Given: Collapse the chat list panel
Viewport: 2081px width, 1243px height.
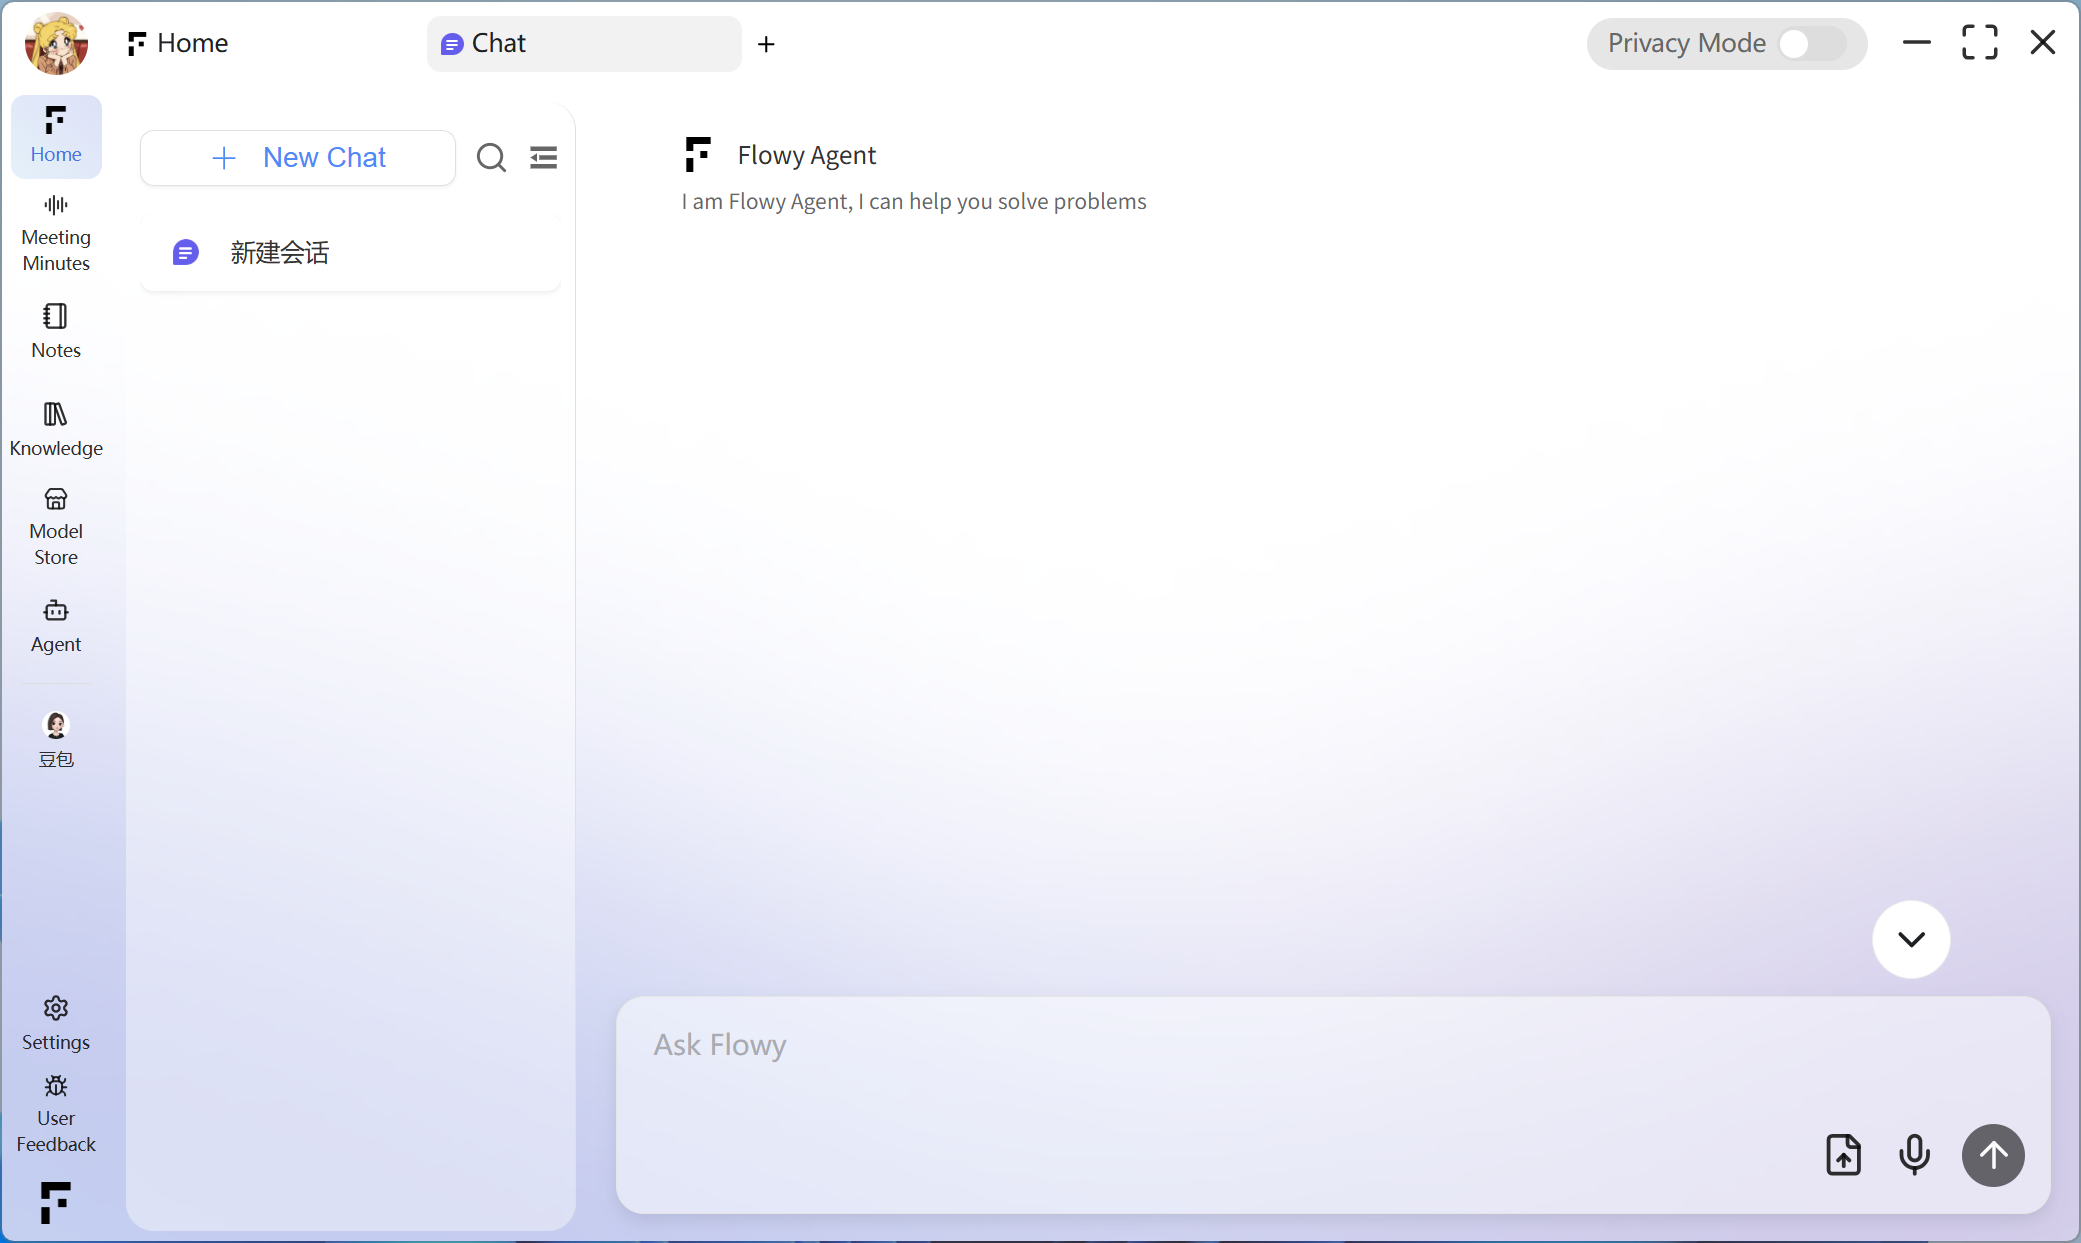Looking at the screenshot, I should [543, 158].
